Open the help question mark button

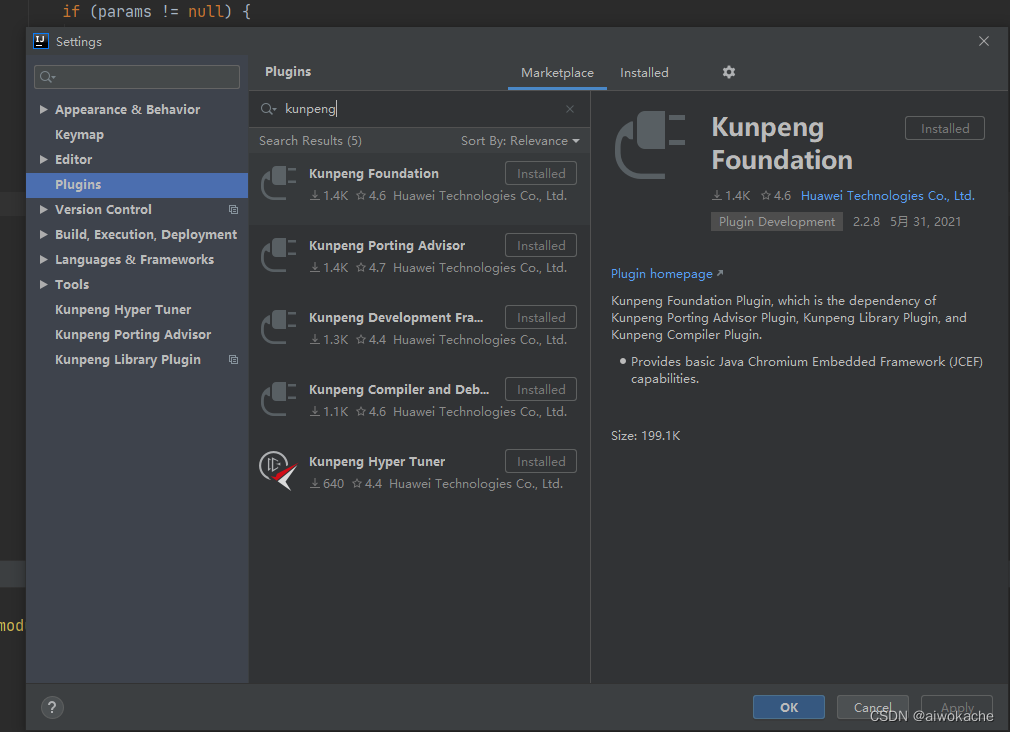coord(52,708)
